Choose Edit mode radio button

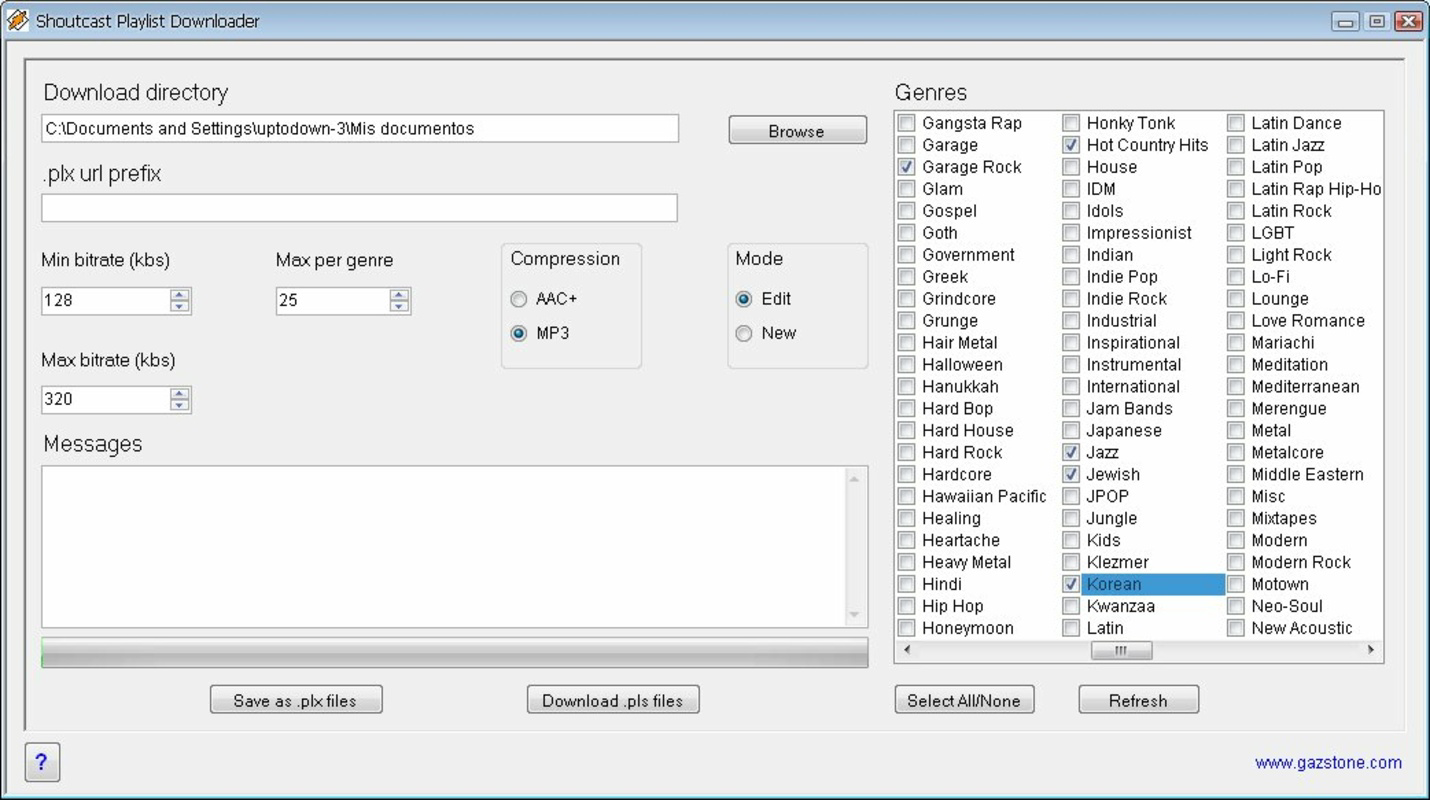click(x=743, y=299)
